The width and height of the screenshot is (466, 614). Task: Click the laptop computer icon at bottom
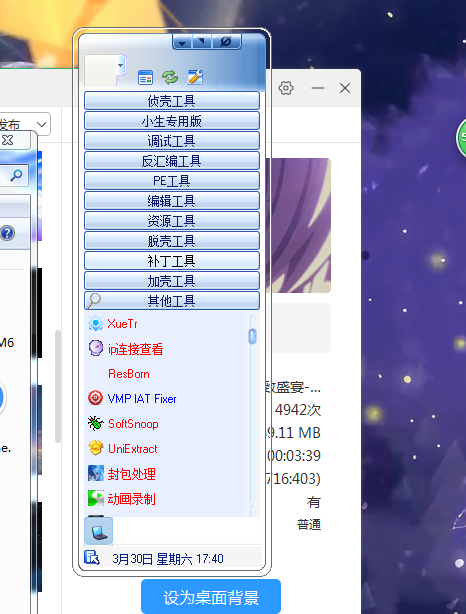pos(99,531)
